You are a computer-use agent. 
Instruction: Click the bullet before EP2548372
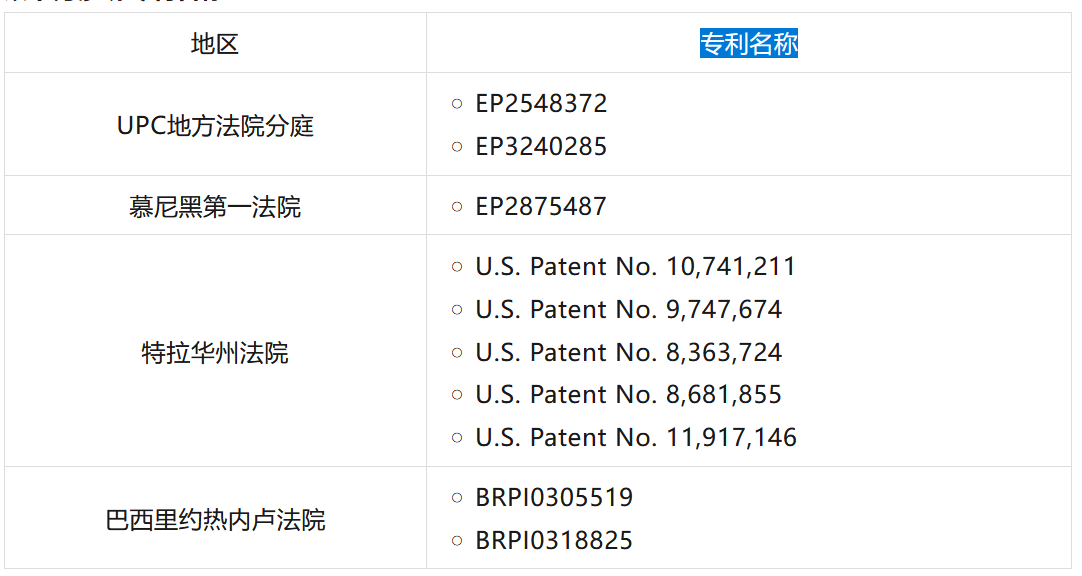click(457, 104)
